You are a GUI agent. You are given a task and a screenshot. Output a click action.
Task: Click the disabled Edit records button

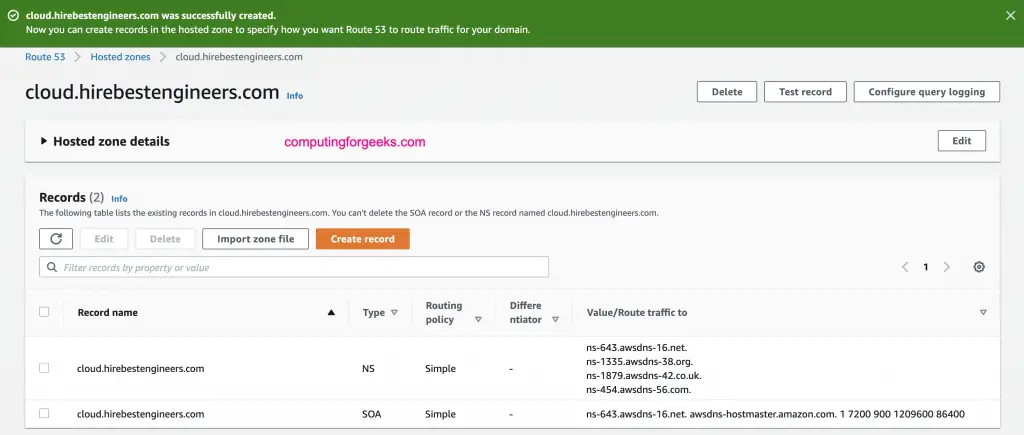pyautogui.click(x=104, y=239)
